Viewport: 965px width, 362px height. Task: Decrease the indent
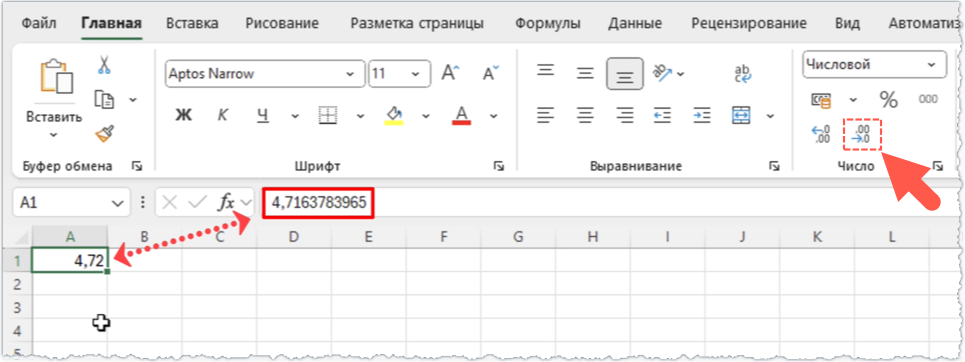pyautogui.click(x=662, y=115)
